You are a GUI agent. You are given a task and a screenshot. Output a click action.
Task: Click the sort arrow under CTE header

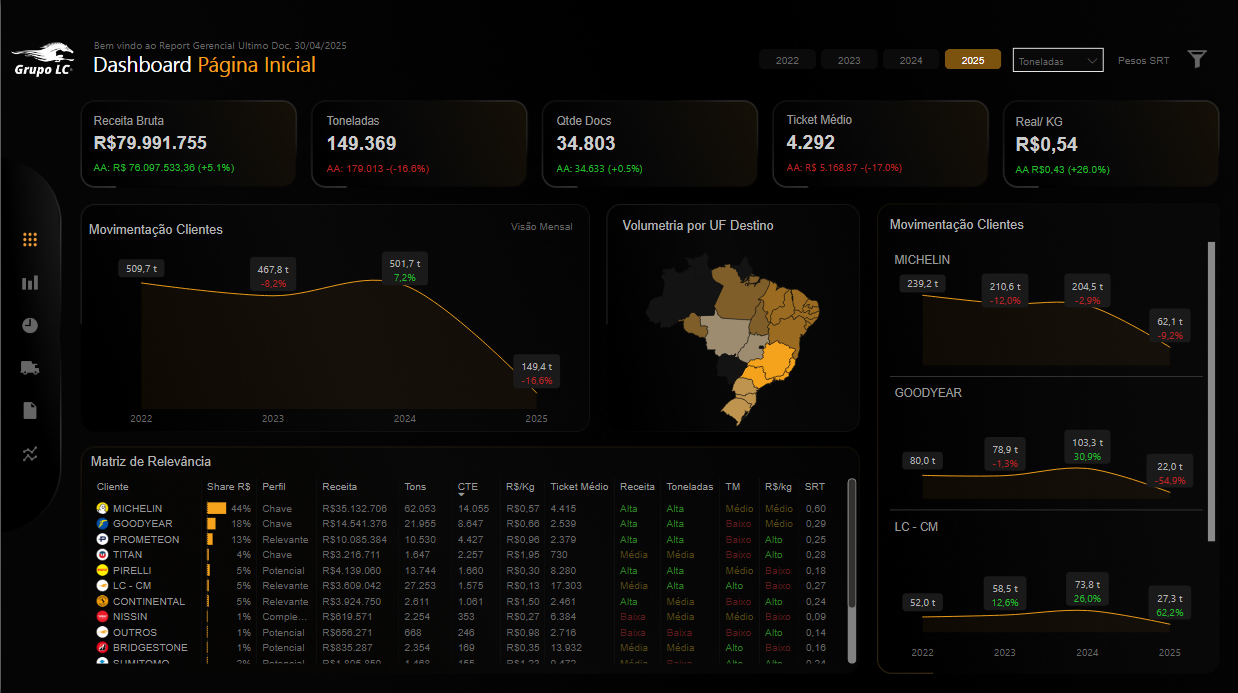(x=462, y=495)
